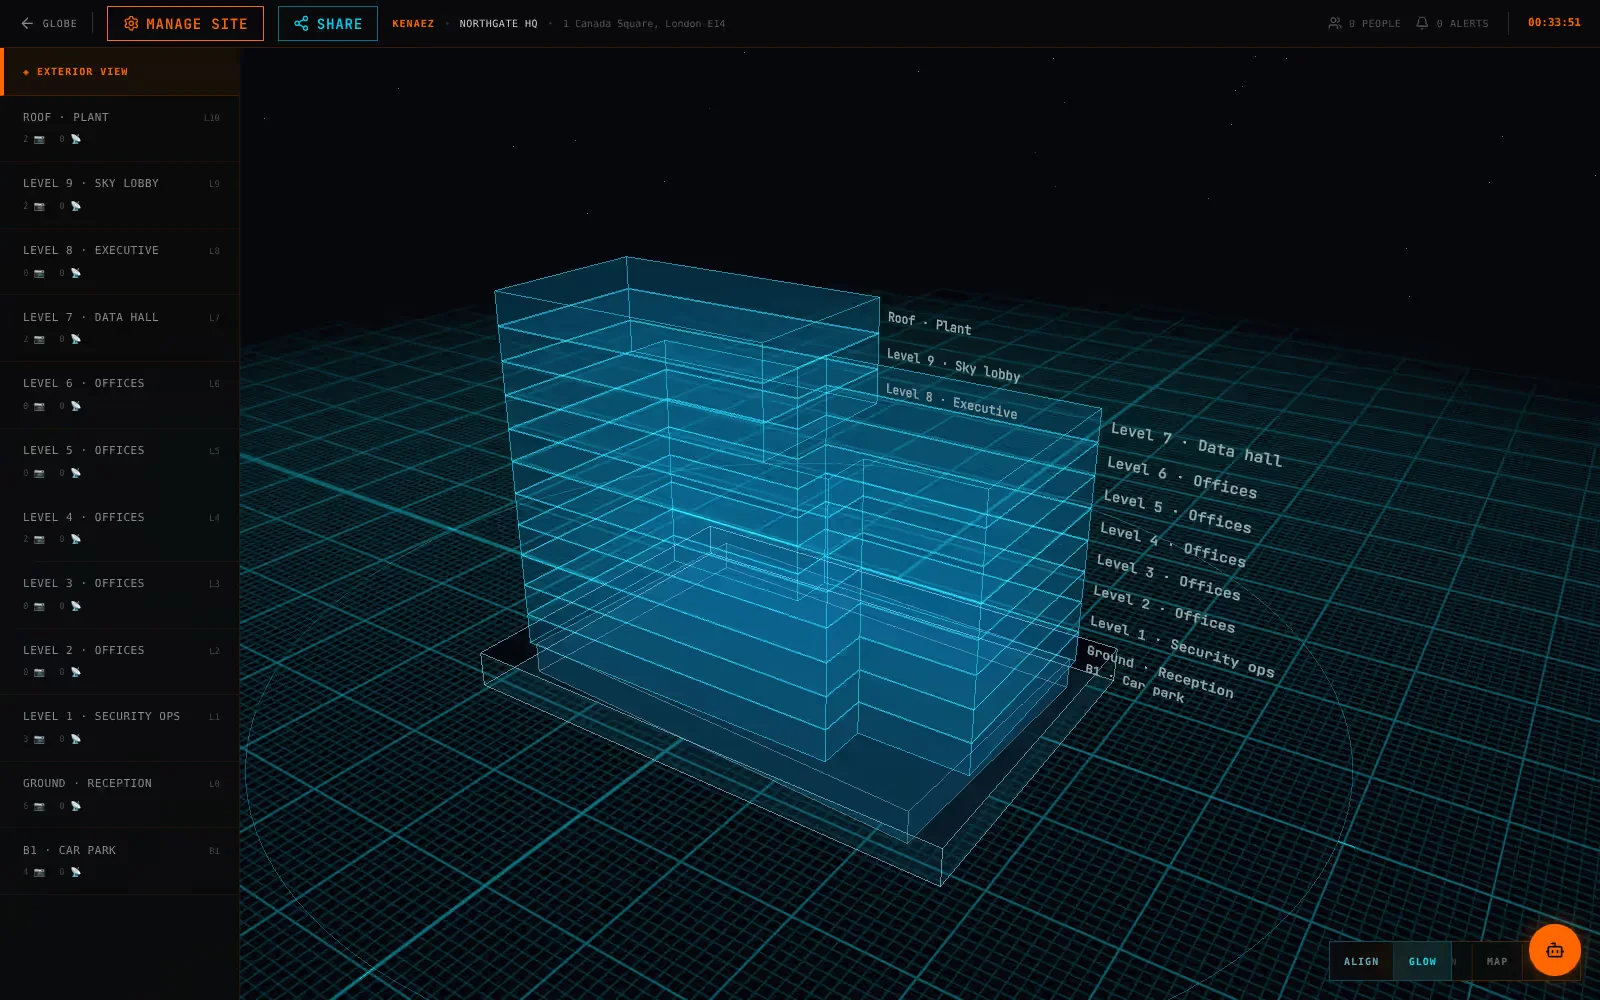Click camera icon under Level 7 Data Hall
1600x1000 pixels.
coord(39,340)
